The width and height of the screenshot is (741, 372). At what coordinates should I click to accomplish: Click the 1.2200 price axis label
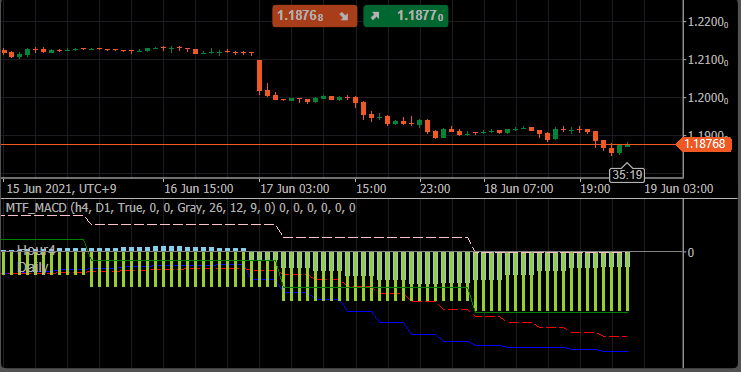click(x=707, y=22)
